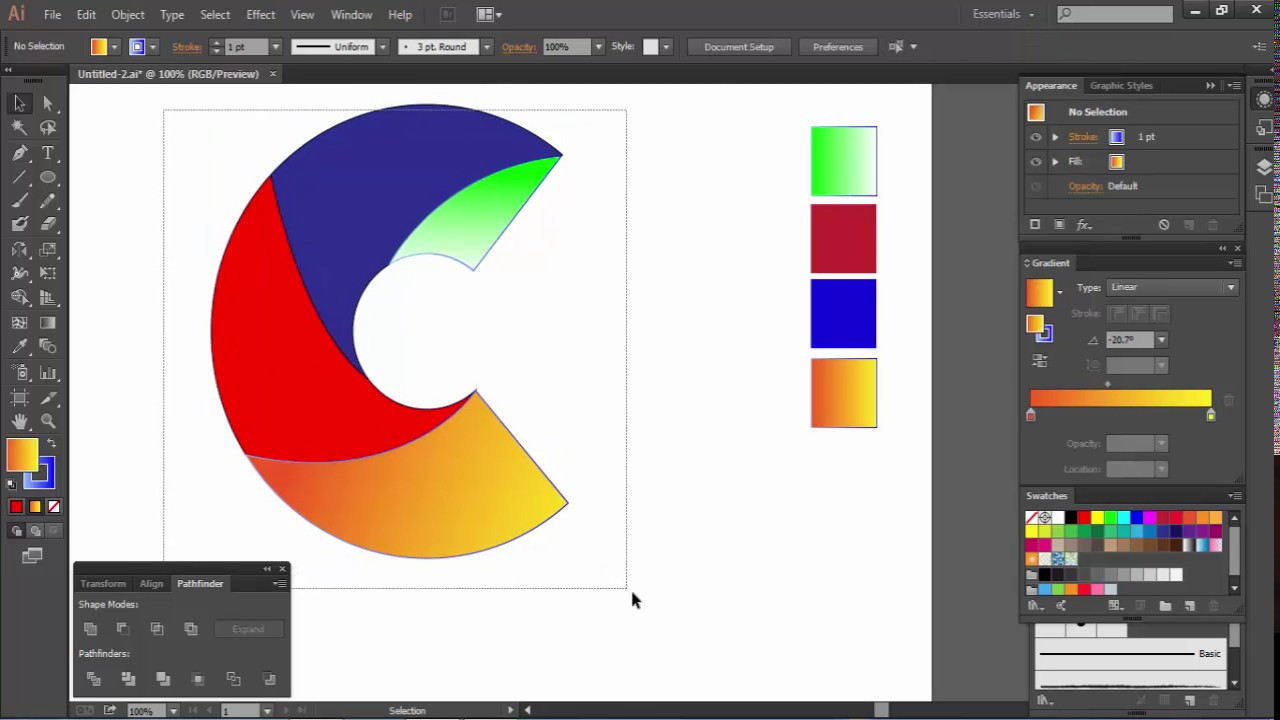Select the Lasso tool
Screen dimensions: 1280x720
pyautogui.click(x=47, y=128)
